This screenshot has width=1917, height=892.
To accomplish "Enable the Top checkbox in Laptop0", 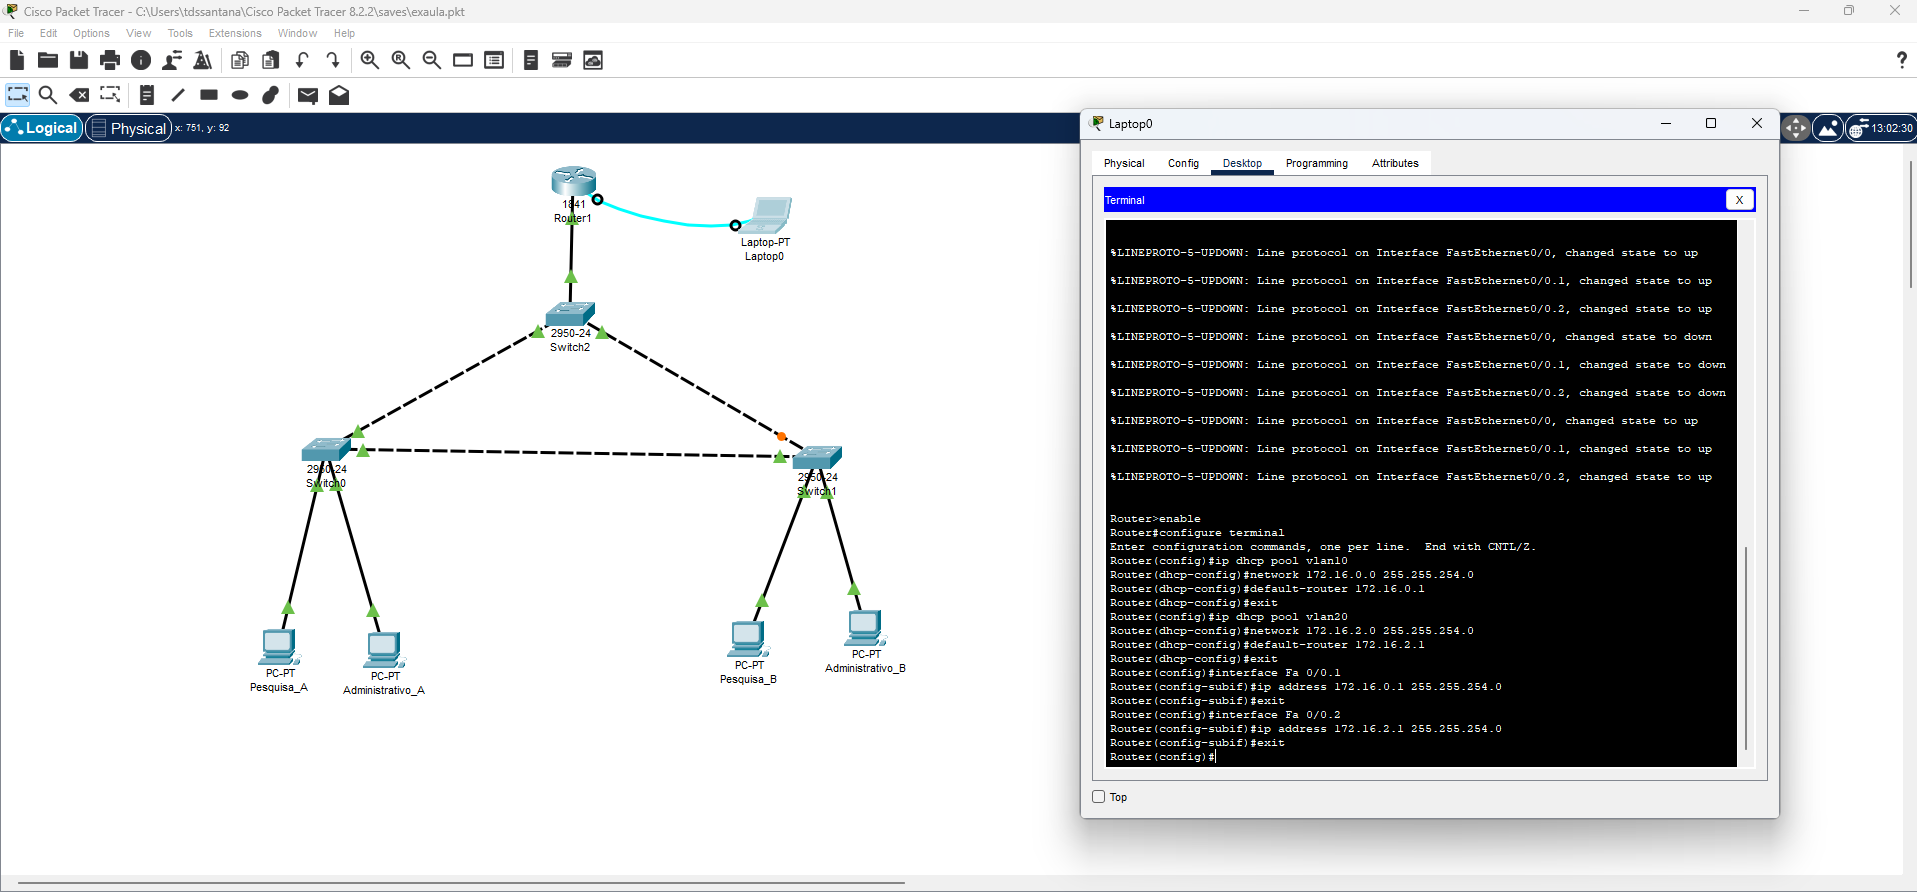I will tap(1099, 797).
